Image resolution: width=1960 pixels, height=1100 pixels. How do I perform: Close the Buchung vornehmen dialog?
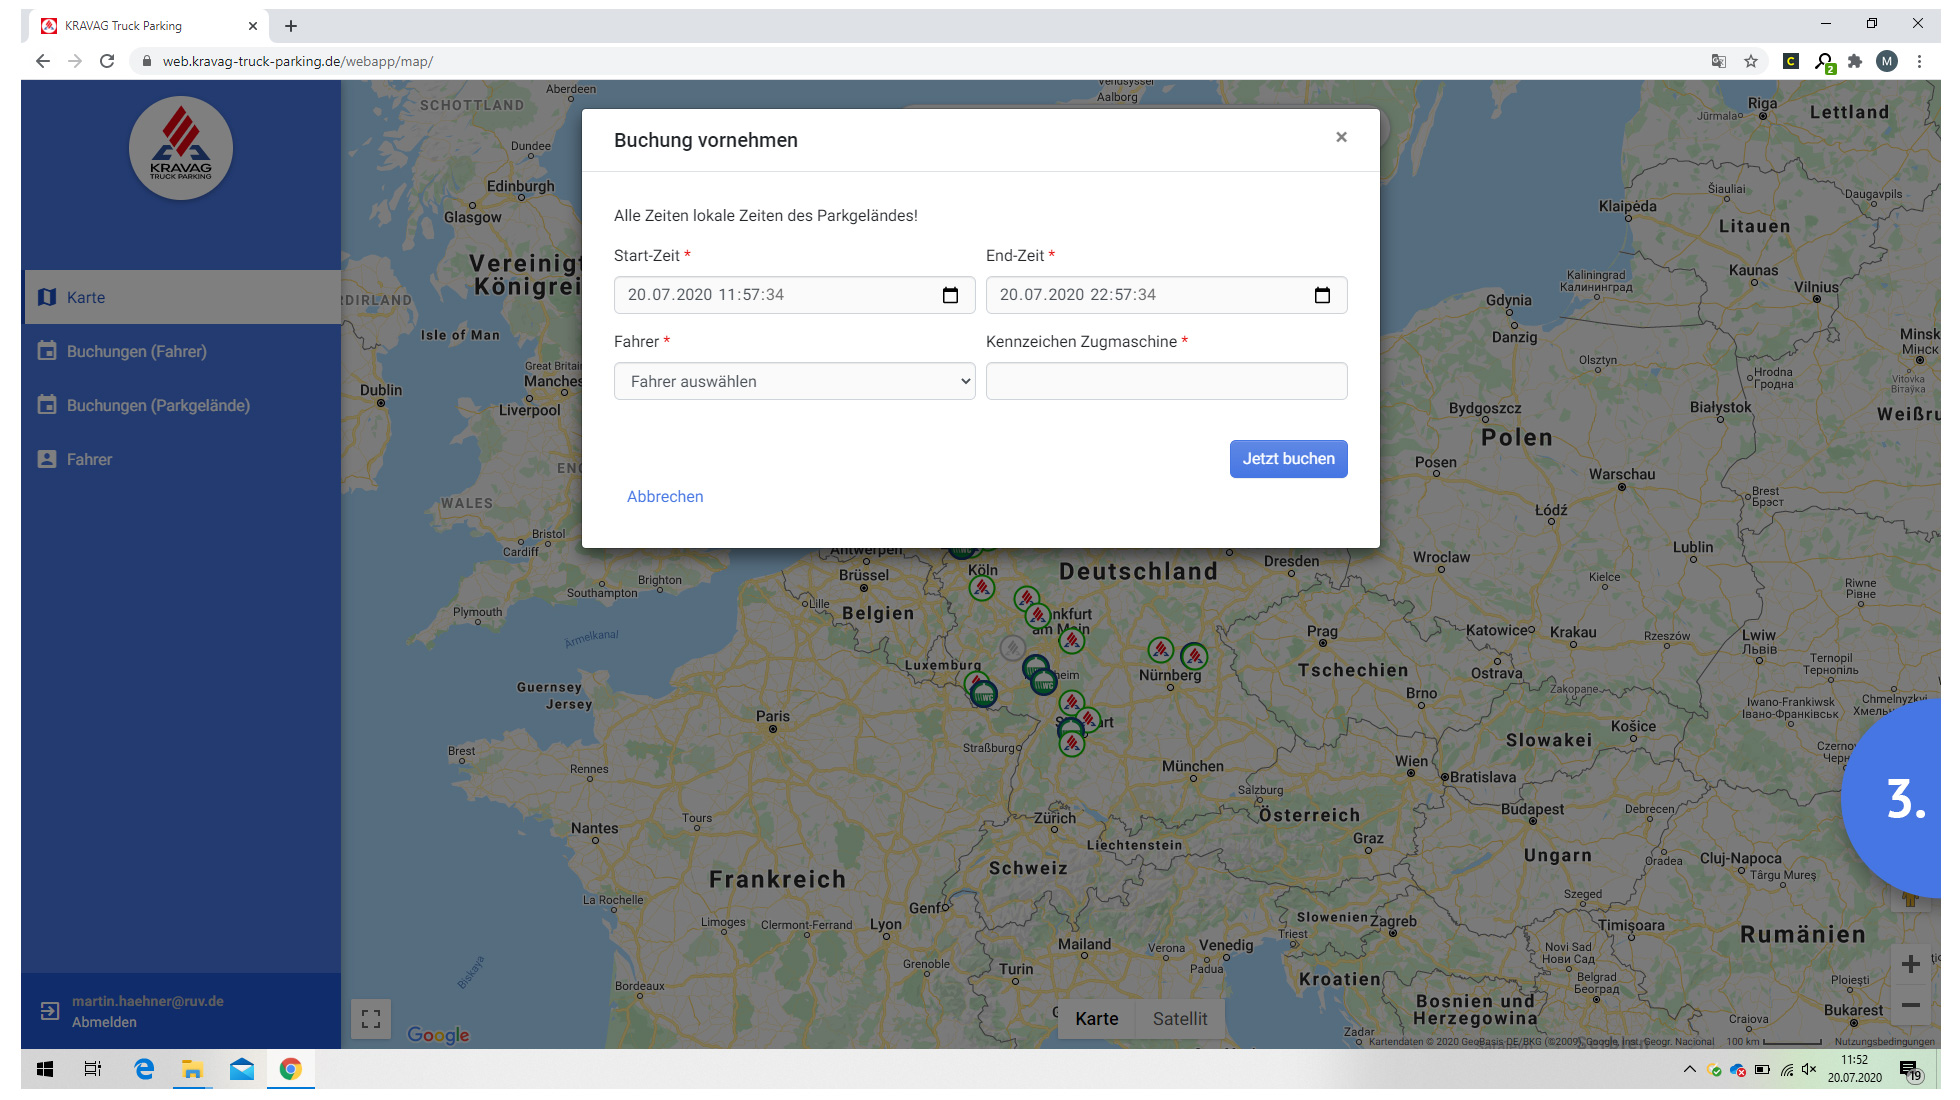coord(1341,137)
